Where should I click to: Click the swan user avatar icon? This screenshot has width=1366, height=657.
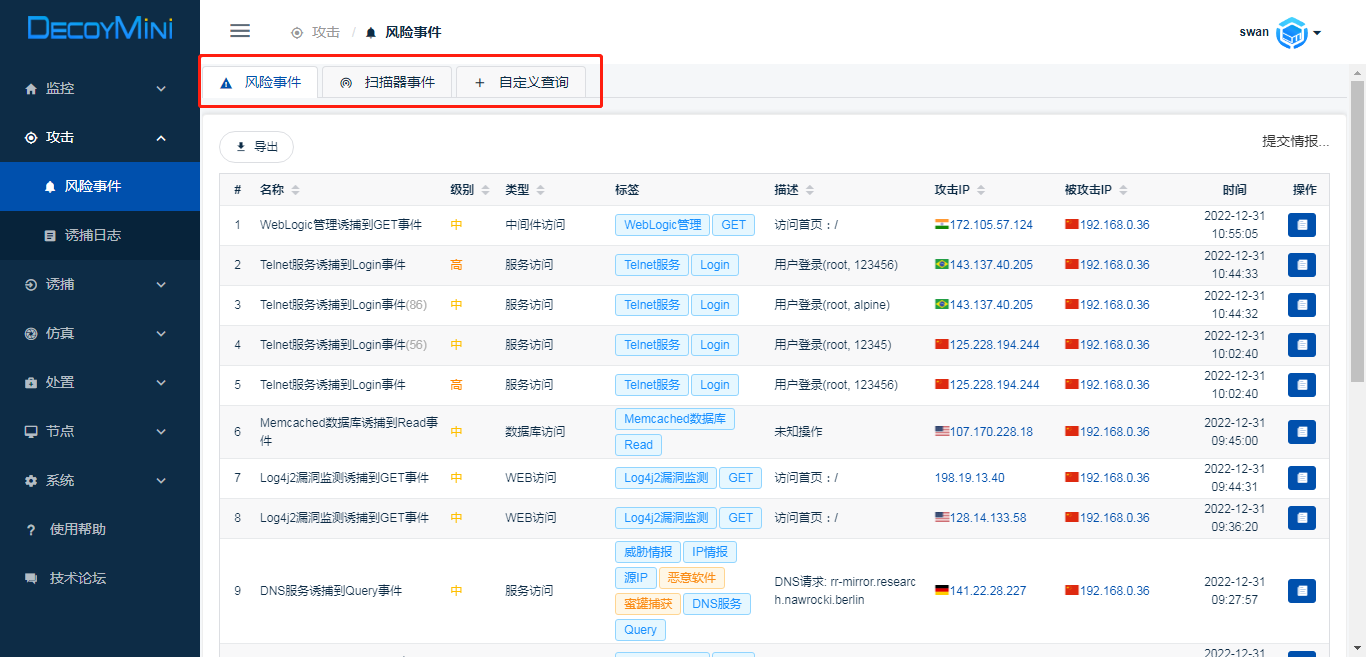point(1293,33)
